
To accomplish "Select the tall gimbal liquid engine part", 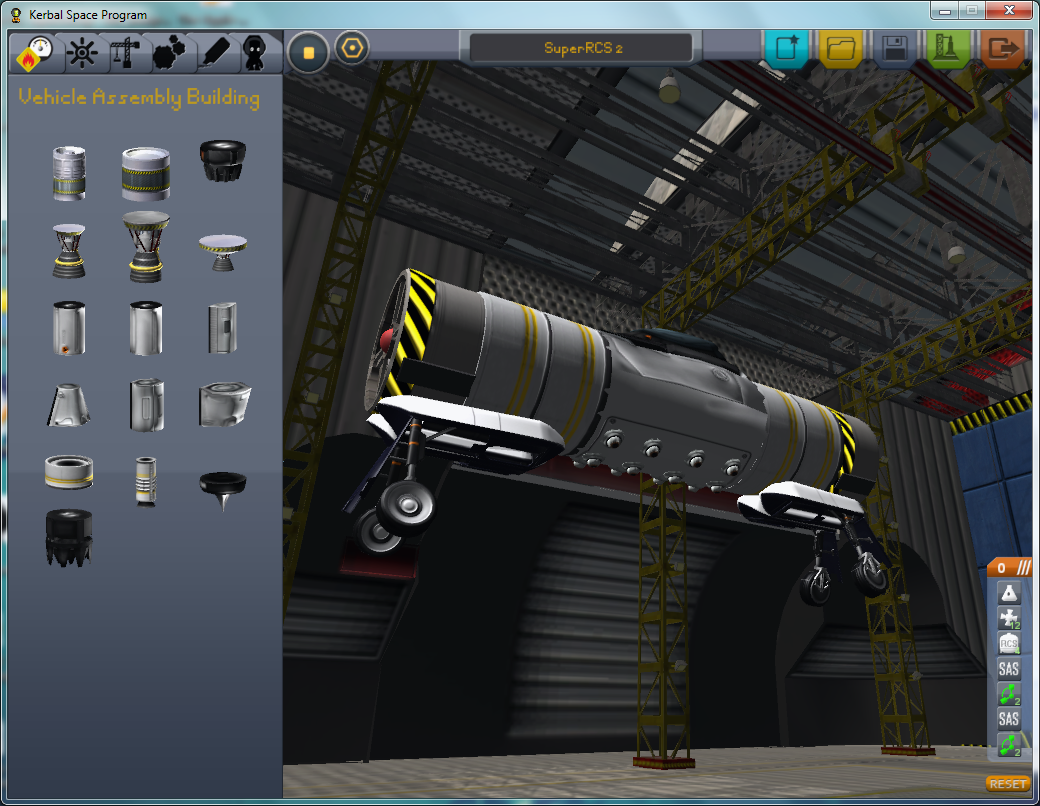I will (x=146, y=247).
